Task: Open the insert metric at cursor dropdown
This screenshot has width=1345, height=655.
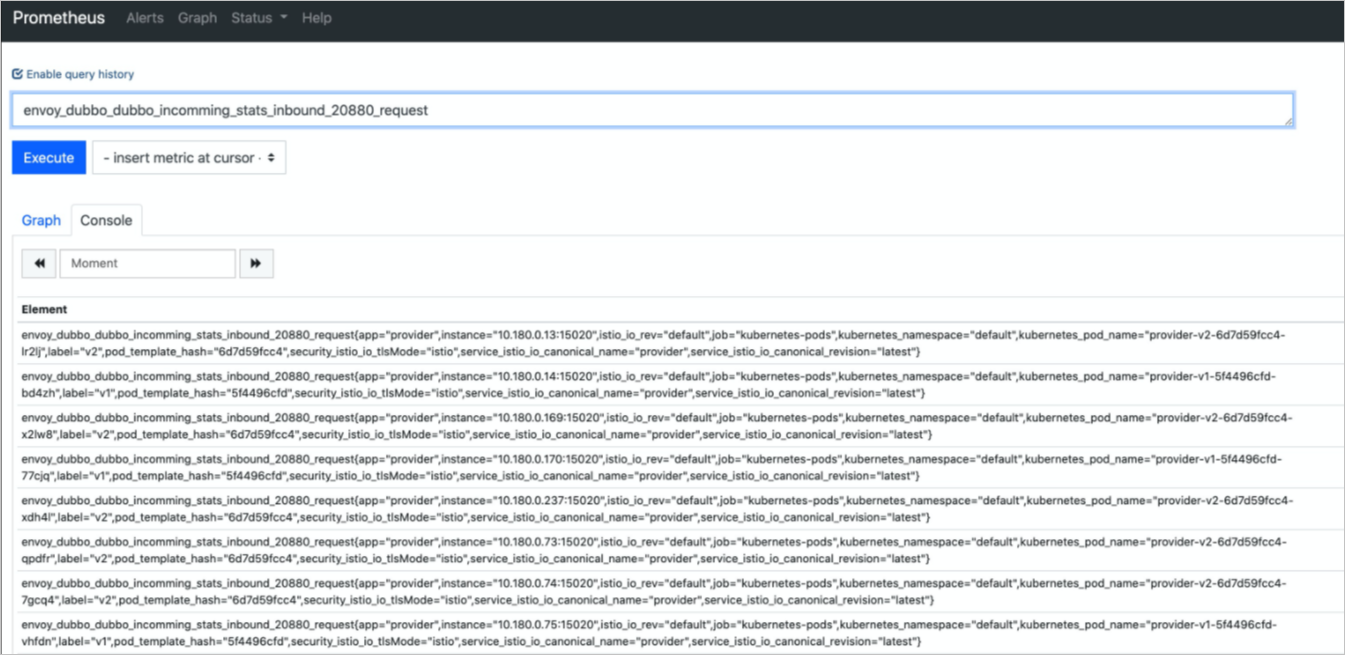Action: 189,158
